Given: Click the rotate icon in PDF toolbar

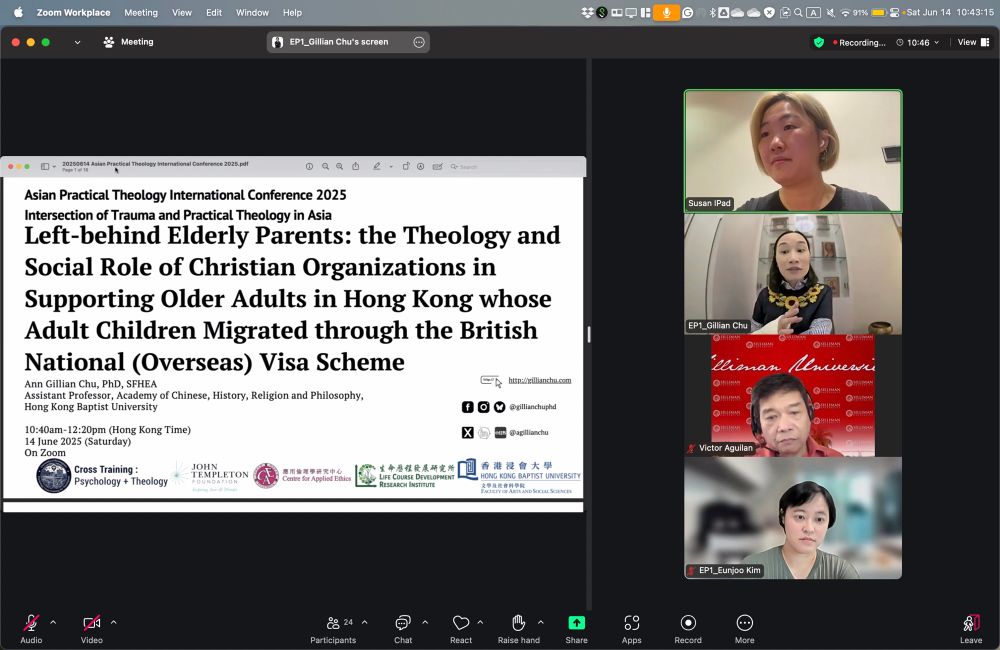Looking at the screenshot, I should pyautogui.click(x=406, y=166).
